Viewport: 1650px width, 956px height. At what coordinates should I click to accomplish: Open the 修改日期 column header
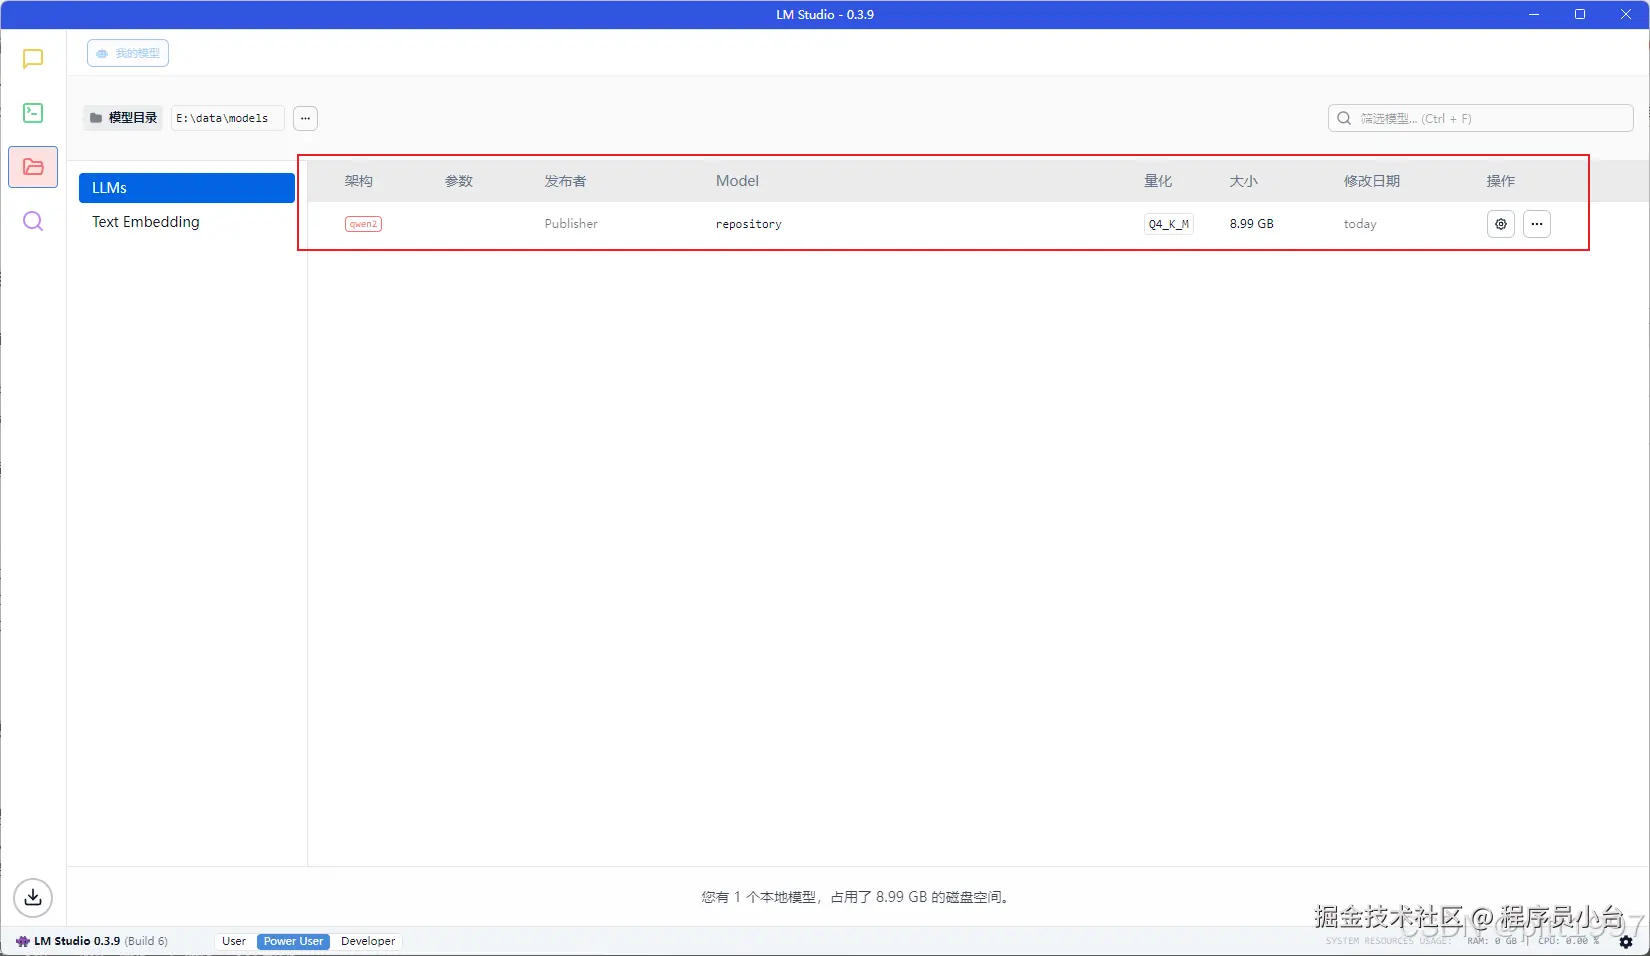tap(1373, 181)
